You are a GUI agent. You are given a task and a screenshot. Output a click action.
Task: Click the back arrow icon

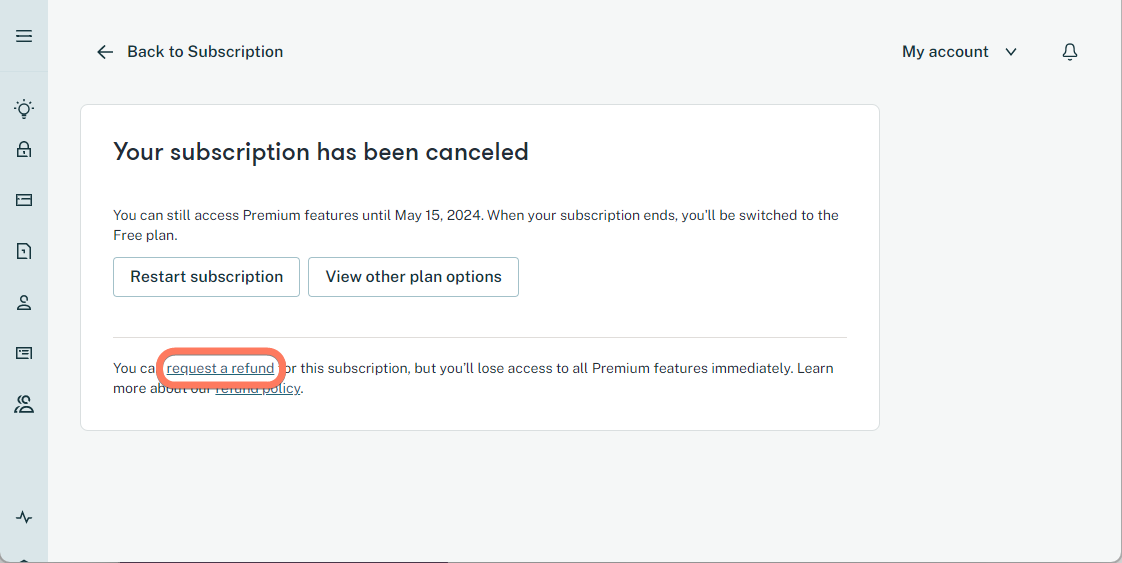click(x=105, y=52)
